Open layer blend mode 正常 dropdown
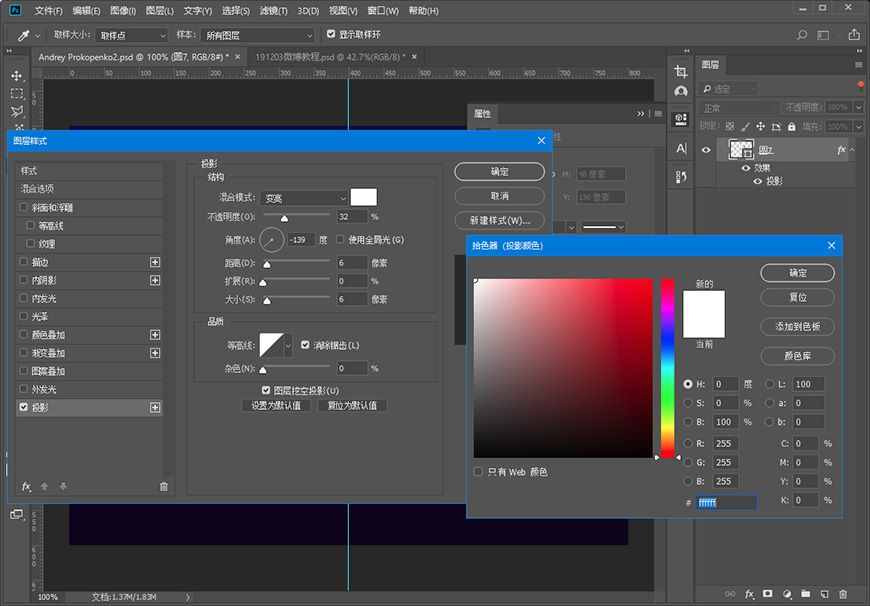The width and height of the screenshot is (870, 606). [739, 108]
